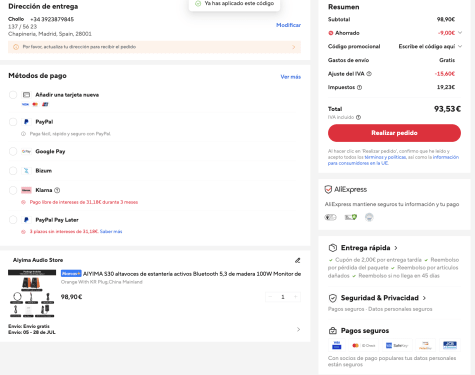Open IVA incluido info icon
475x375 pixels.
pyautogui.click(x=358, y=117)
